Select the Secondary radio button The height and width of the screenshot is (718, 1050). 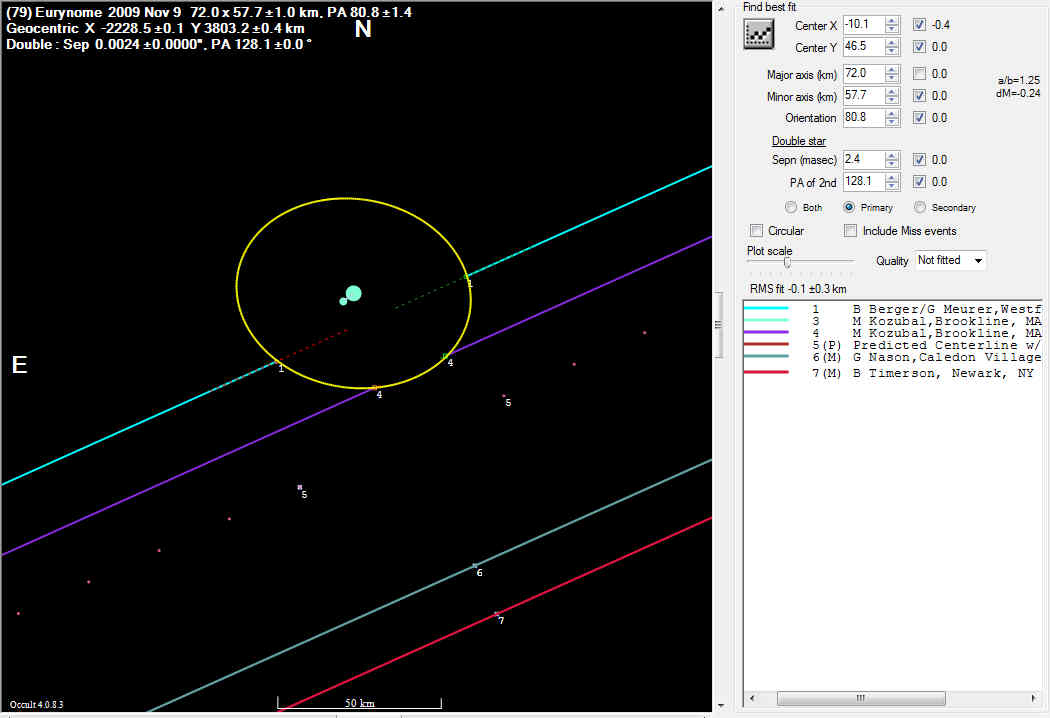point(920,207)
